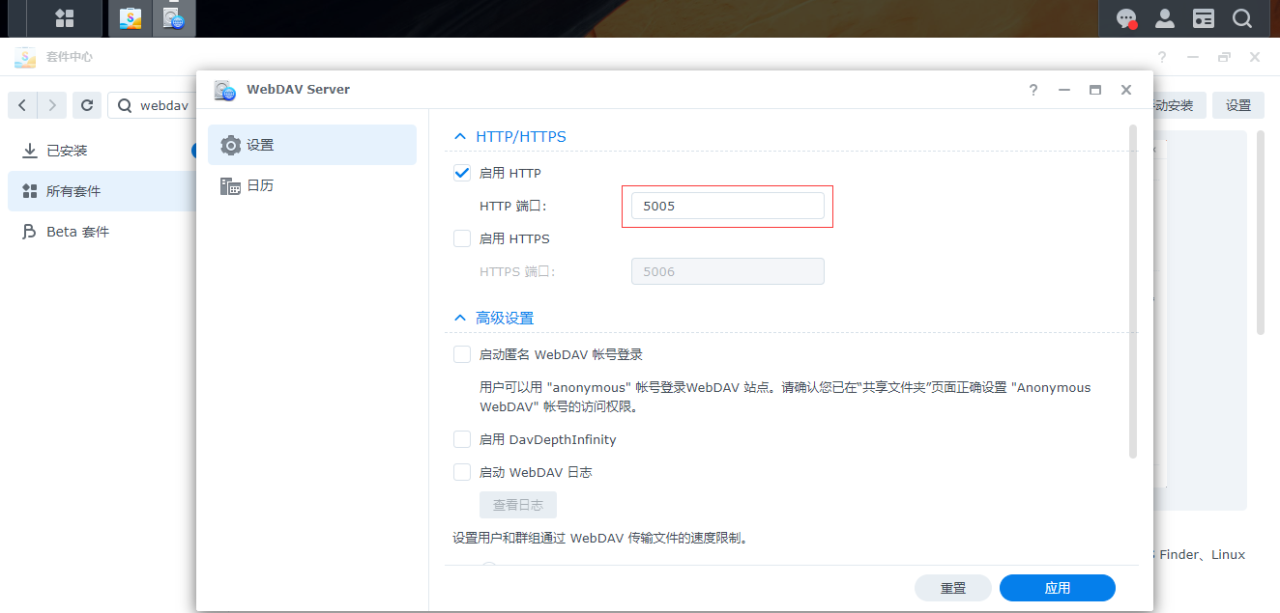This screenshot has width=1280, height=613.
Task: Click the search magnifier in the top bar
Action: 1242,18
